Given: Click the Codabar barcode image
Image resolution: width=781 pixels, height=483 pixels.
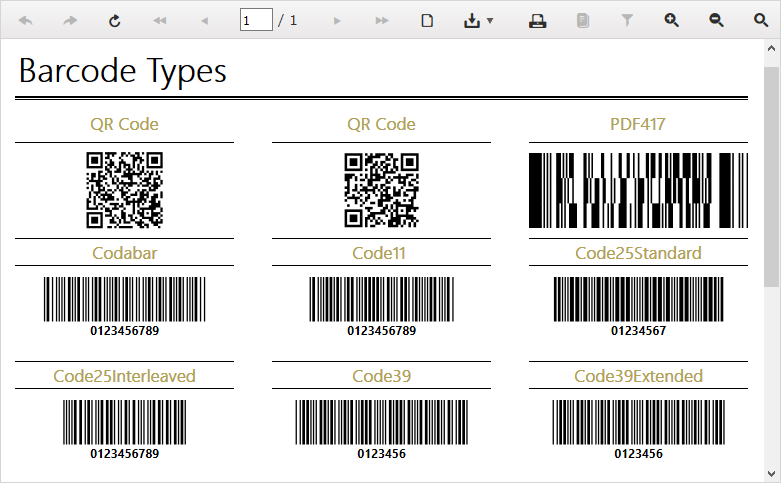Looking at the screenshot, I should point(125,299).
